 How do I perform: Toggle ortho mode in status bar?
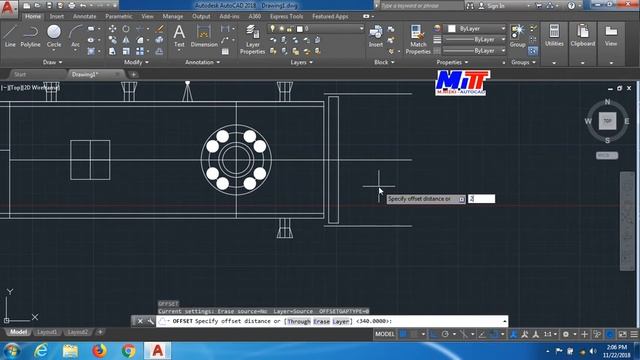click(x=433, y=334)
